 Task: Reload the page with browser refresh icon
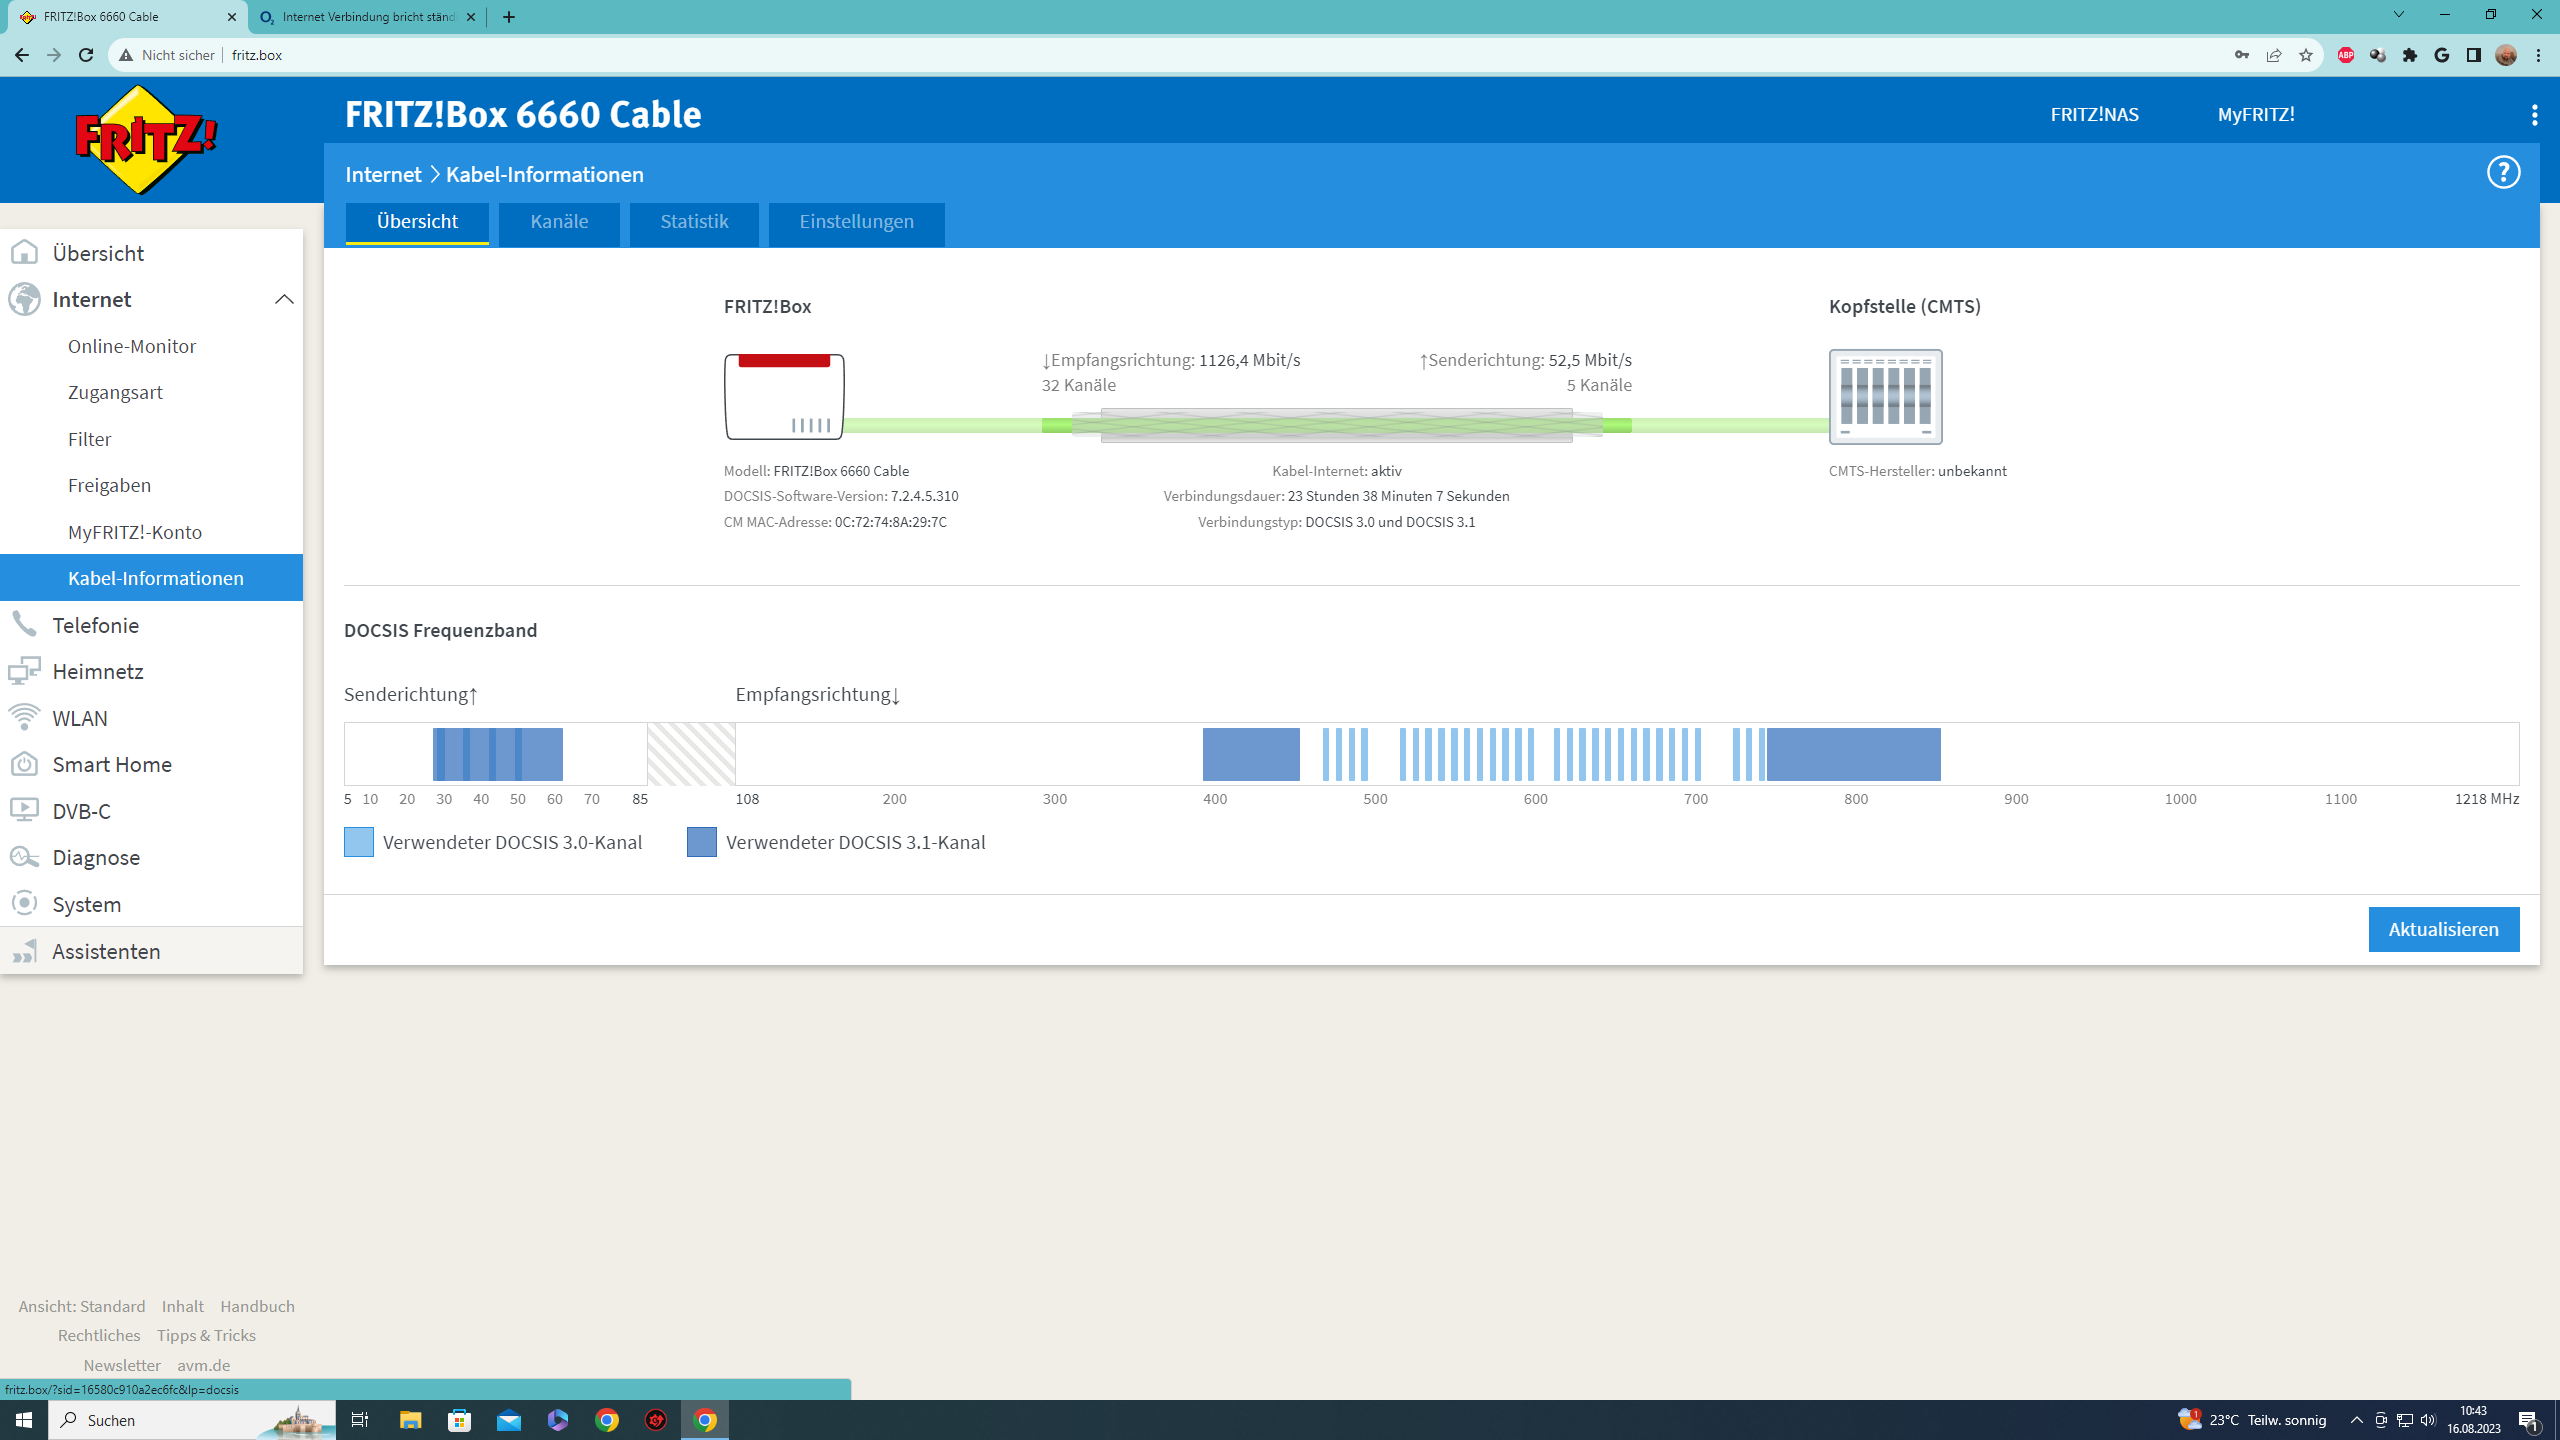pos(86,55)
